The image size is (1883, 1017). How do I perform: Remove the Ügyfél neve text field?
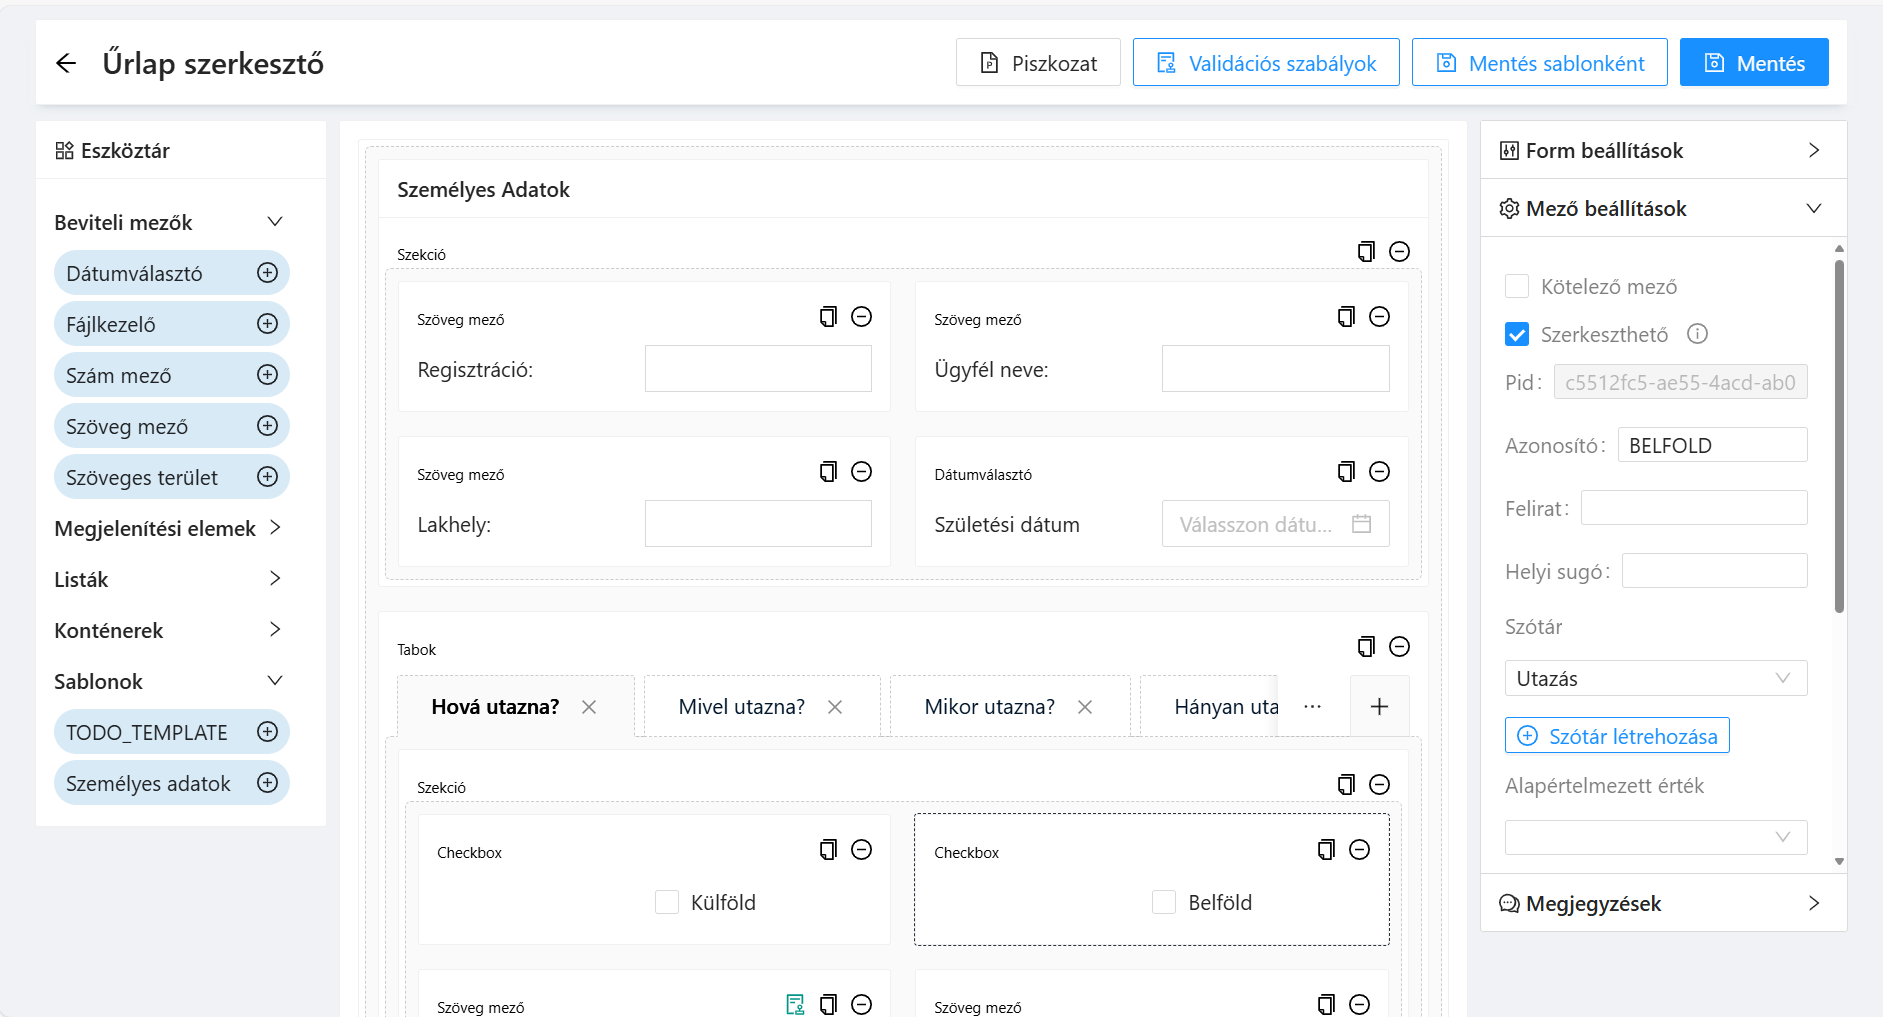[1379, 317]
